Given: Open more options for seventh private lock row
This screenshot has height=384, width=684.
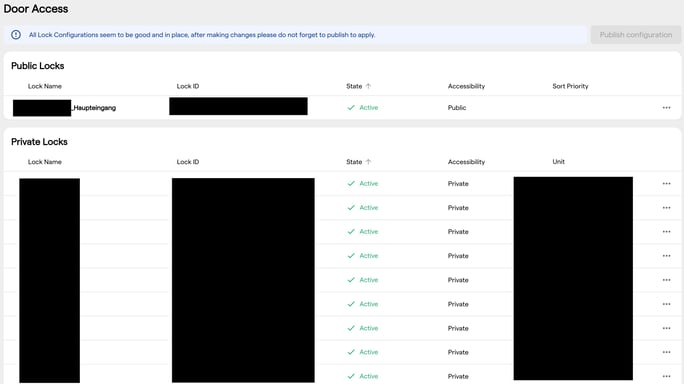Looking at the screenshot, I should click(666, 328).
